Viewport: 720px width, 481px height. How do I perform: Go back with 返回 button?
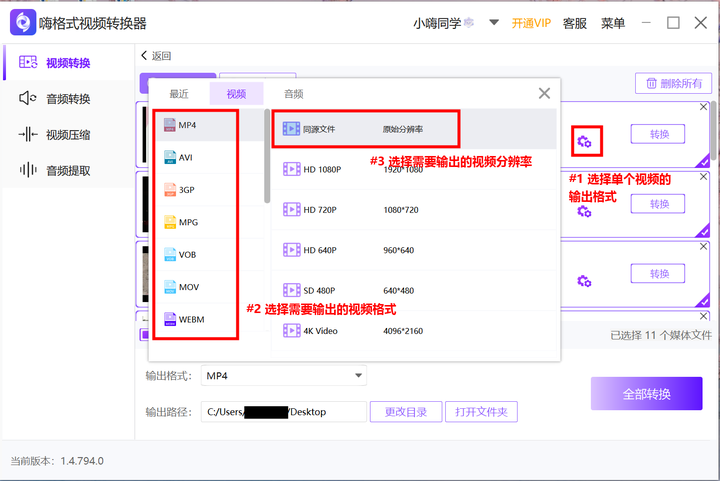click(156, 56)
